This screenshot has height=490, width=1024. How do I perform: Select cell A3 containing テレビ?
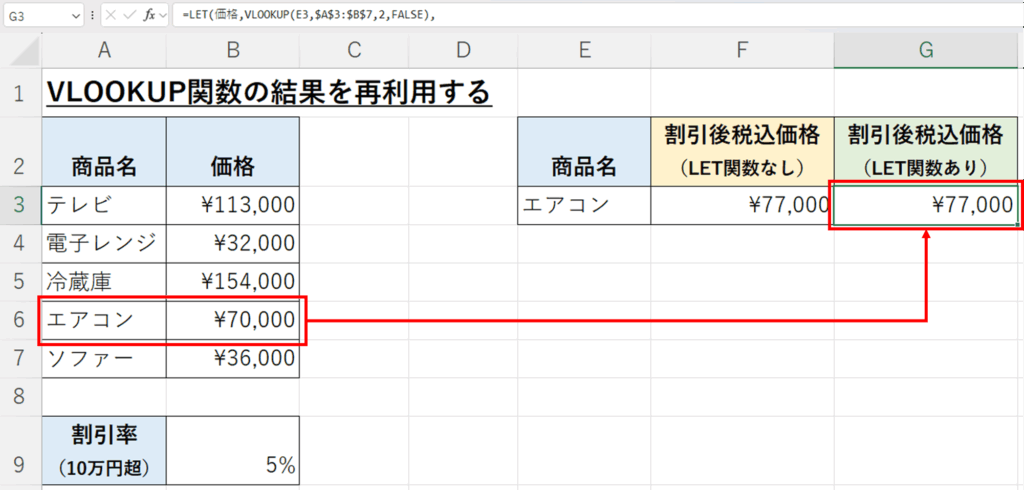click(x=104, y=206)
